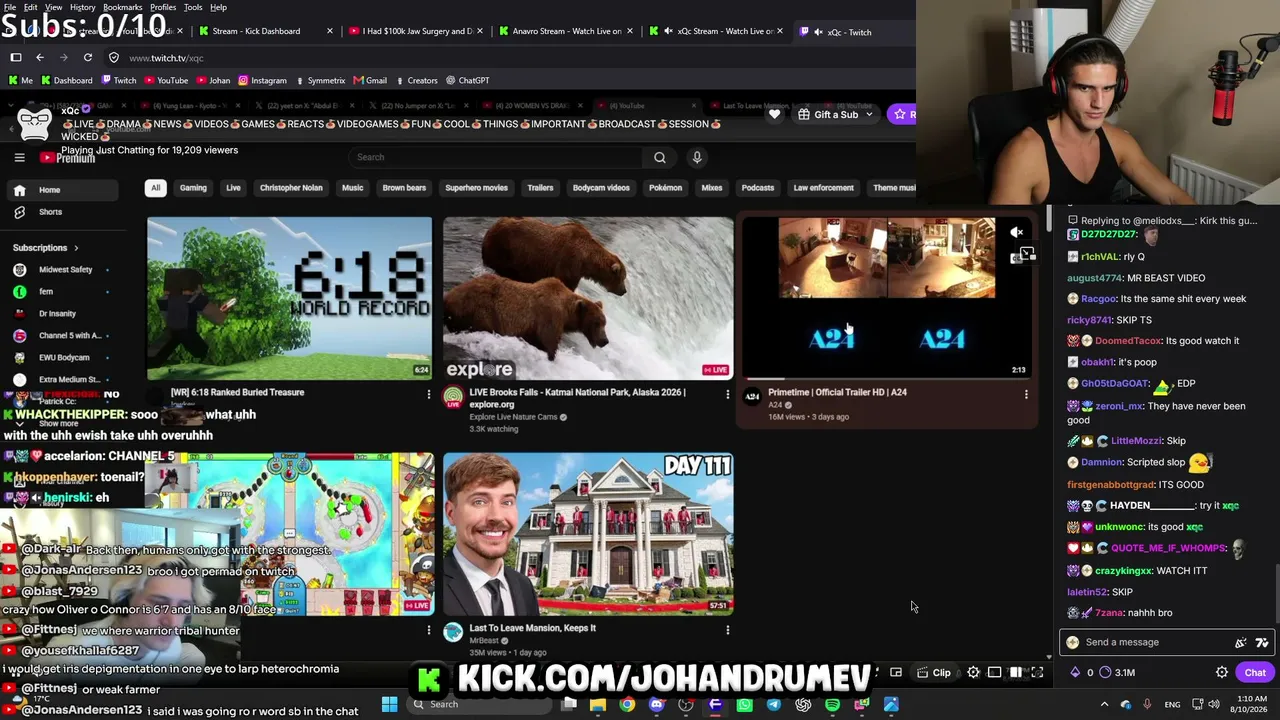Click the A24 channel avatar
1280x720 pixels.
[753, 396]
